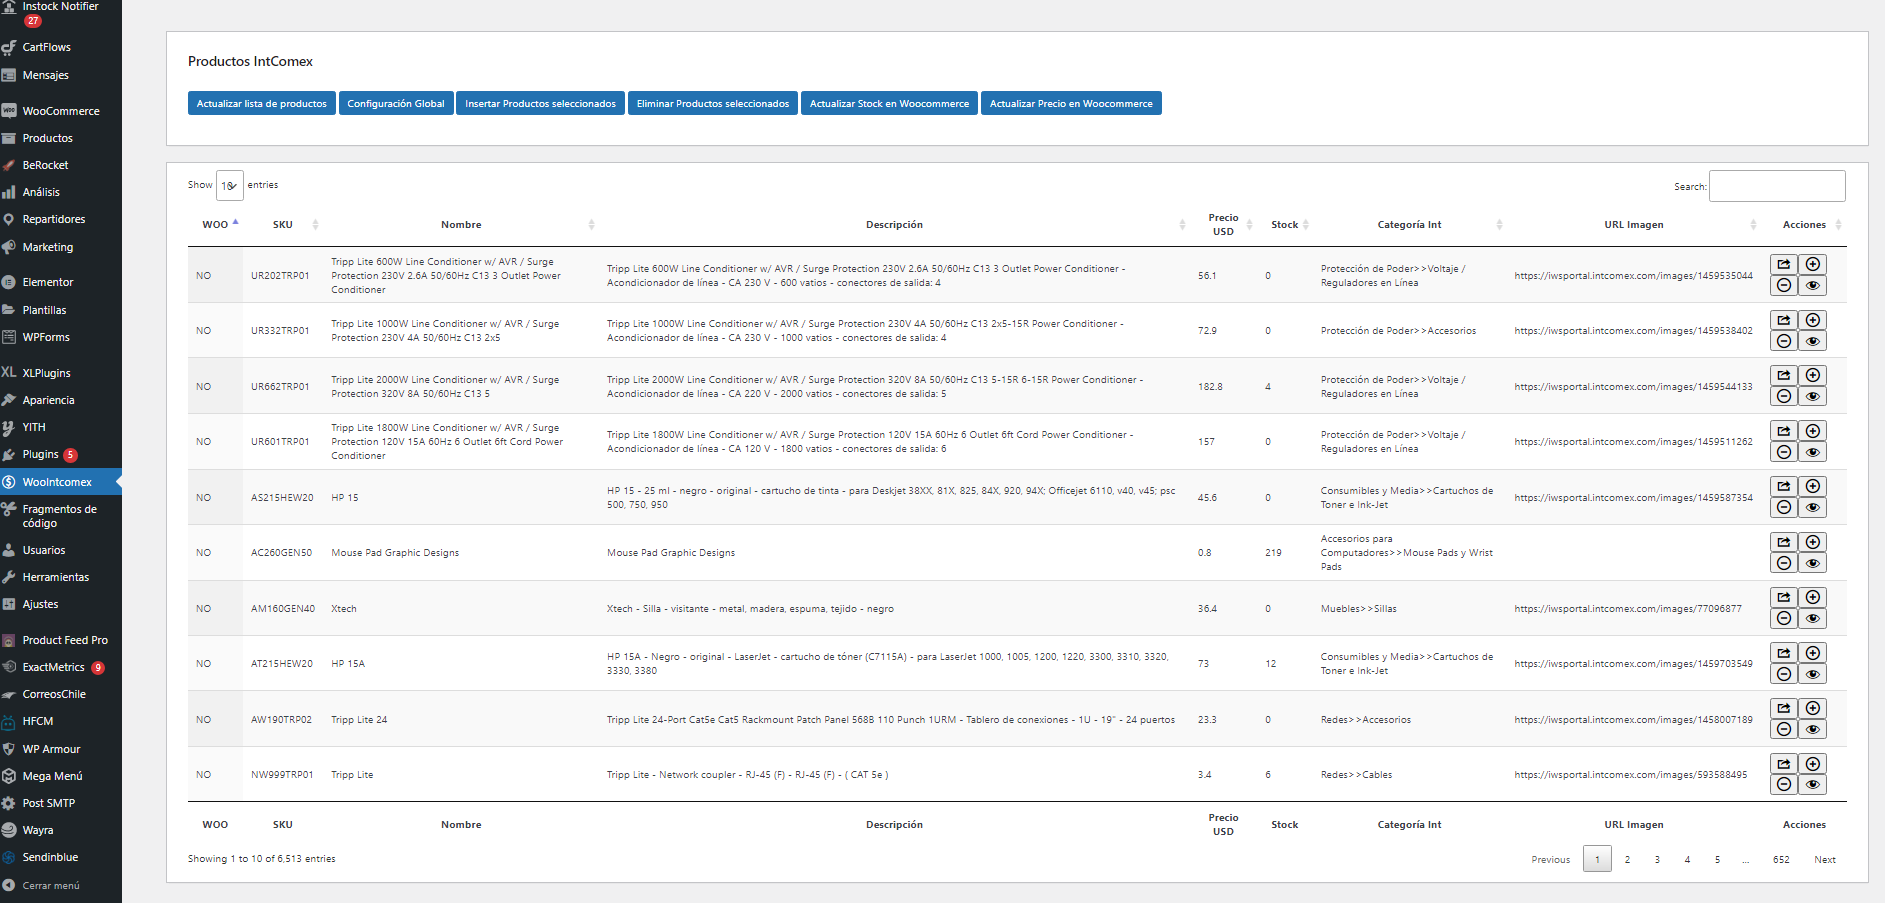This screenshot has height=903, width=1885.
Task: Click minus icon for AT215HEW20 row
Action: [1783, 674]
